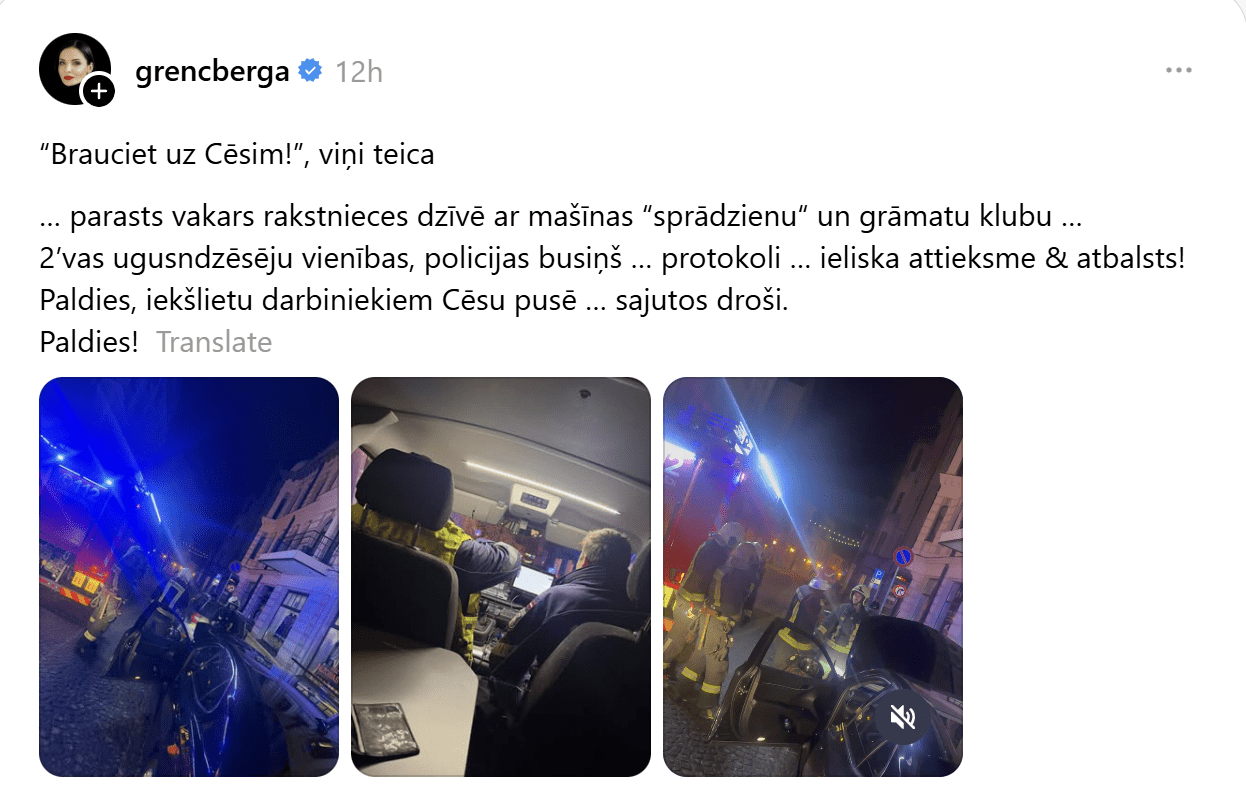Unmute the video with speaker icon

pyautogui.click(x=904, y=716)
